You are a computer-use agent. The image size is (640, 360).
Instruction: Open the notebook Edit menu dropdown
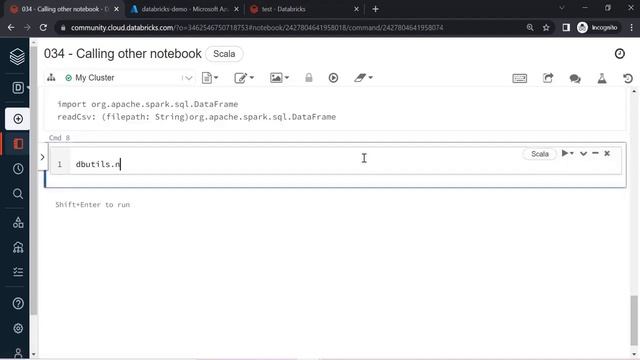point(244,78)
